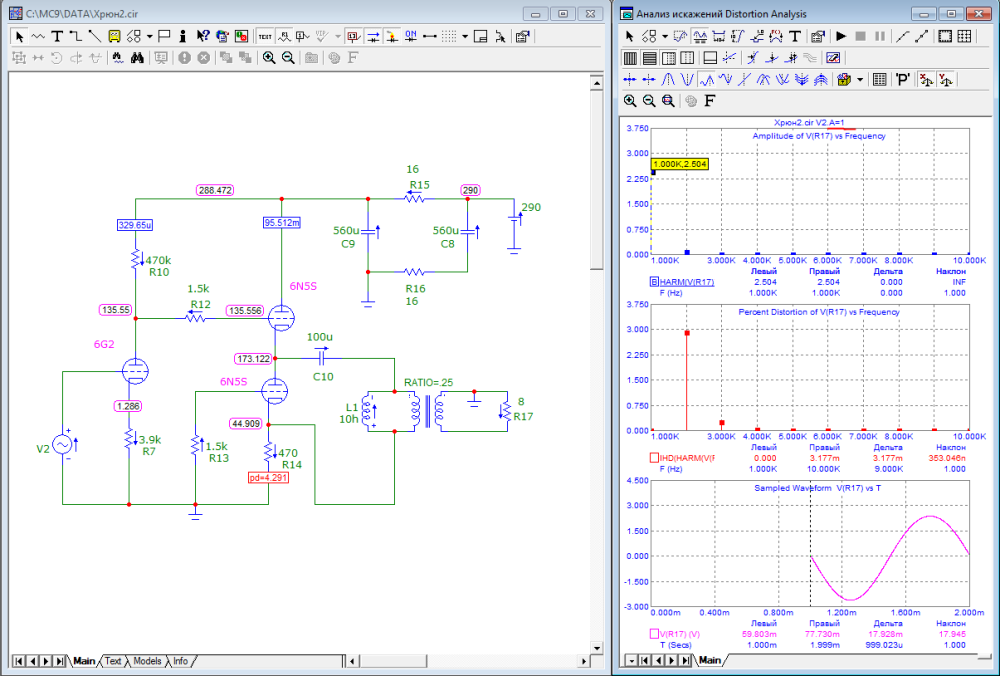Open dropdown arrow next to component icon in schematic
This screenshot has width=1000, height=676.
[x=149, y=36]
